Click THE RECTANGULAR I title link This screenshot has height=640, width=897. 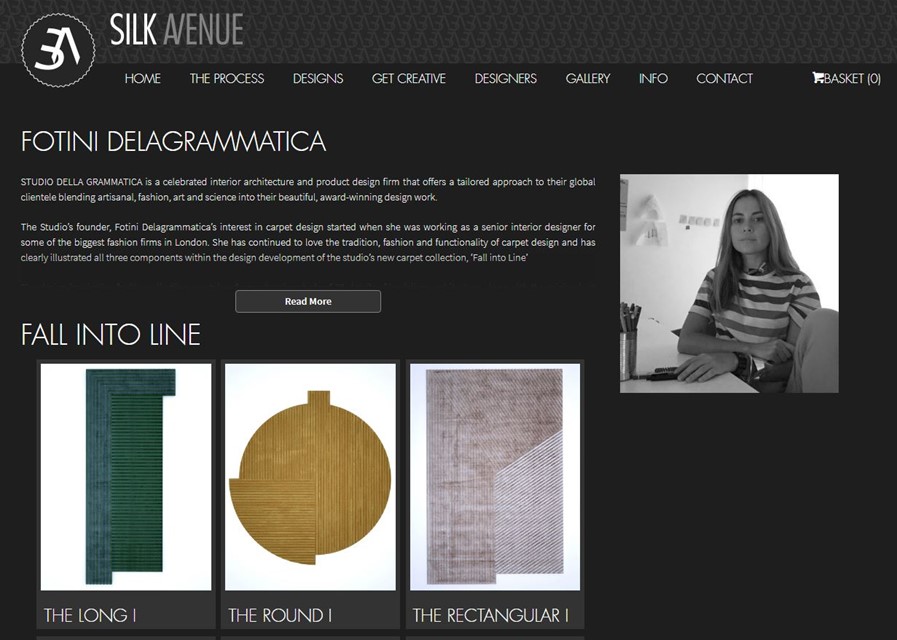[x=490, y=615]
